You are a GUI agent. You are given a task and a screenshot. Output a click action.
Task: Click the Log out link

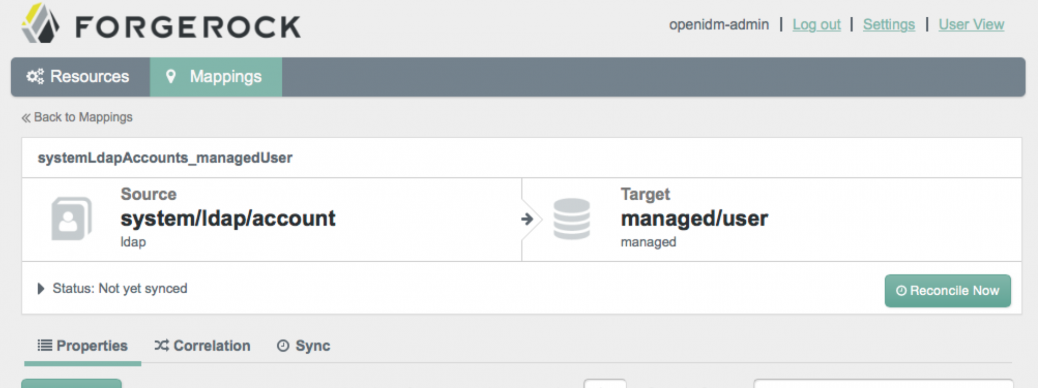coord(816,24)
